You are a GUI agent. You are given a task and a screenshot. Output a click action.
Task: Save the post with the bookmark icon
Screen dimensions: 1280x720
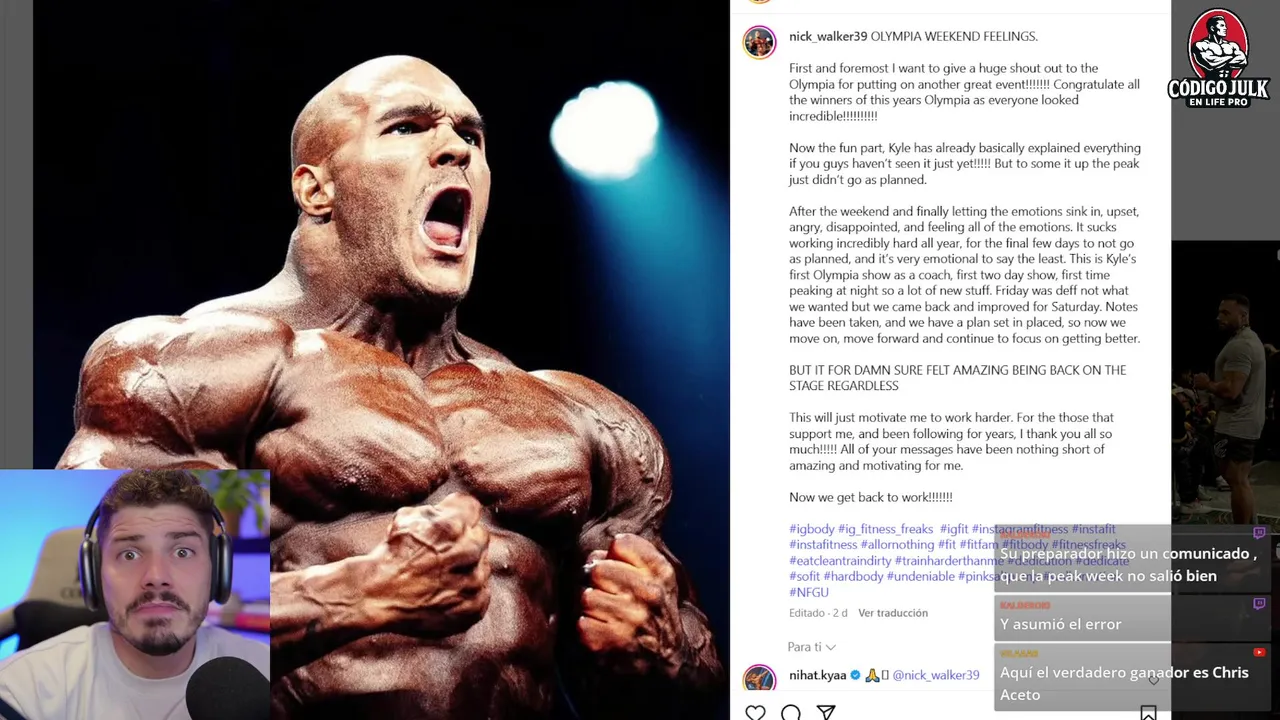tap(1148, 712)
